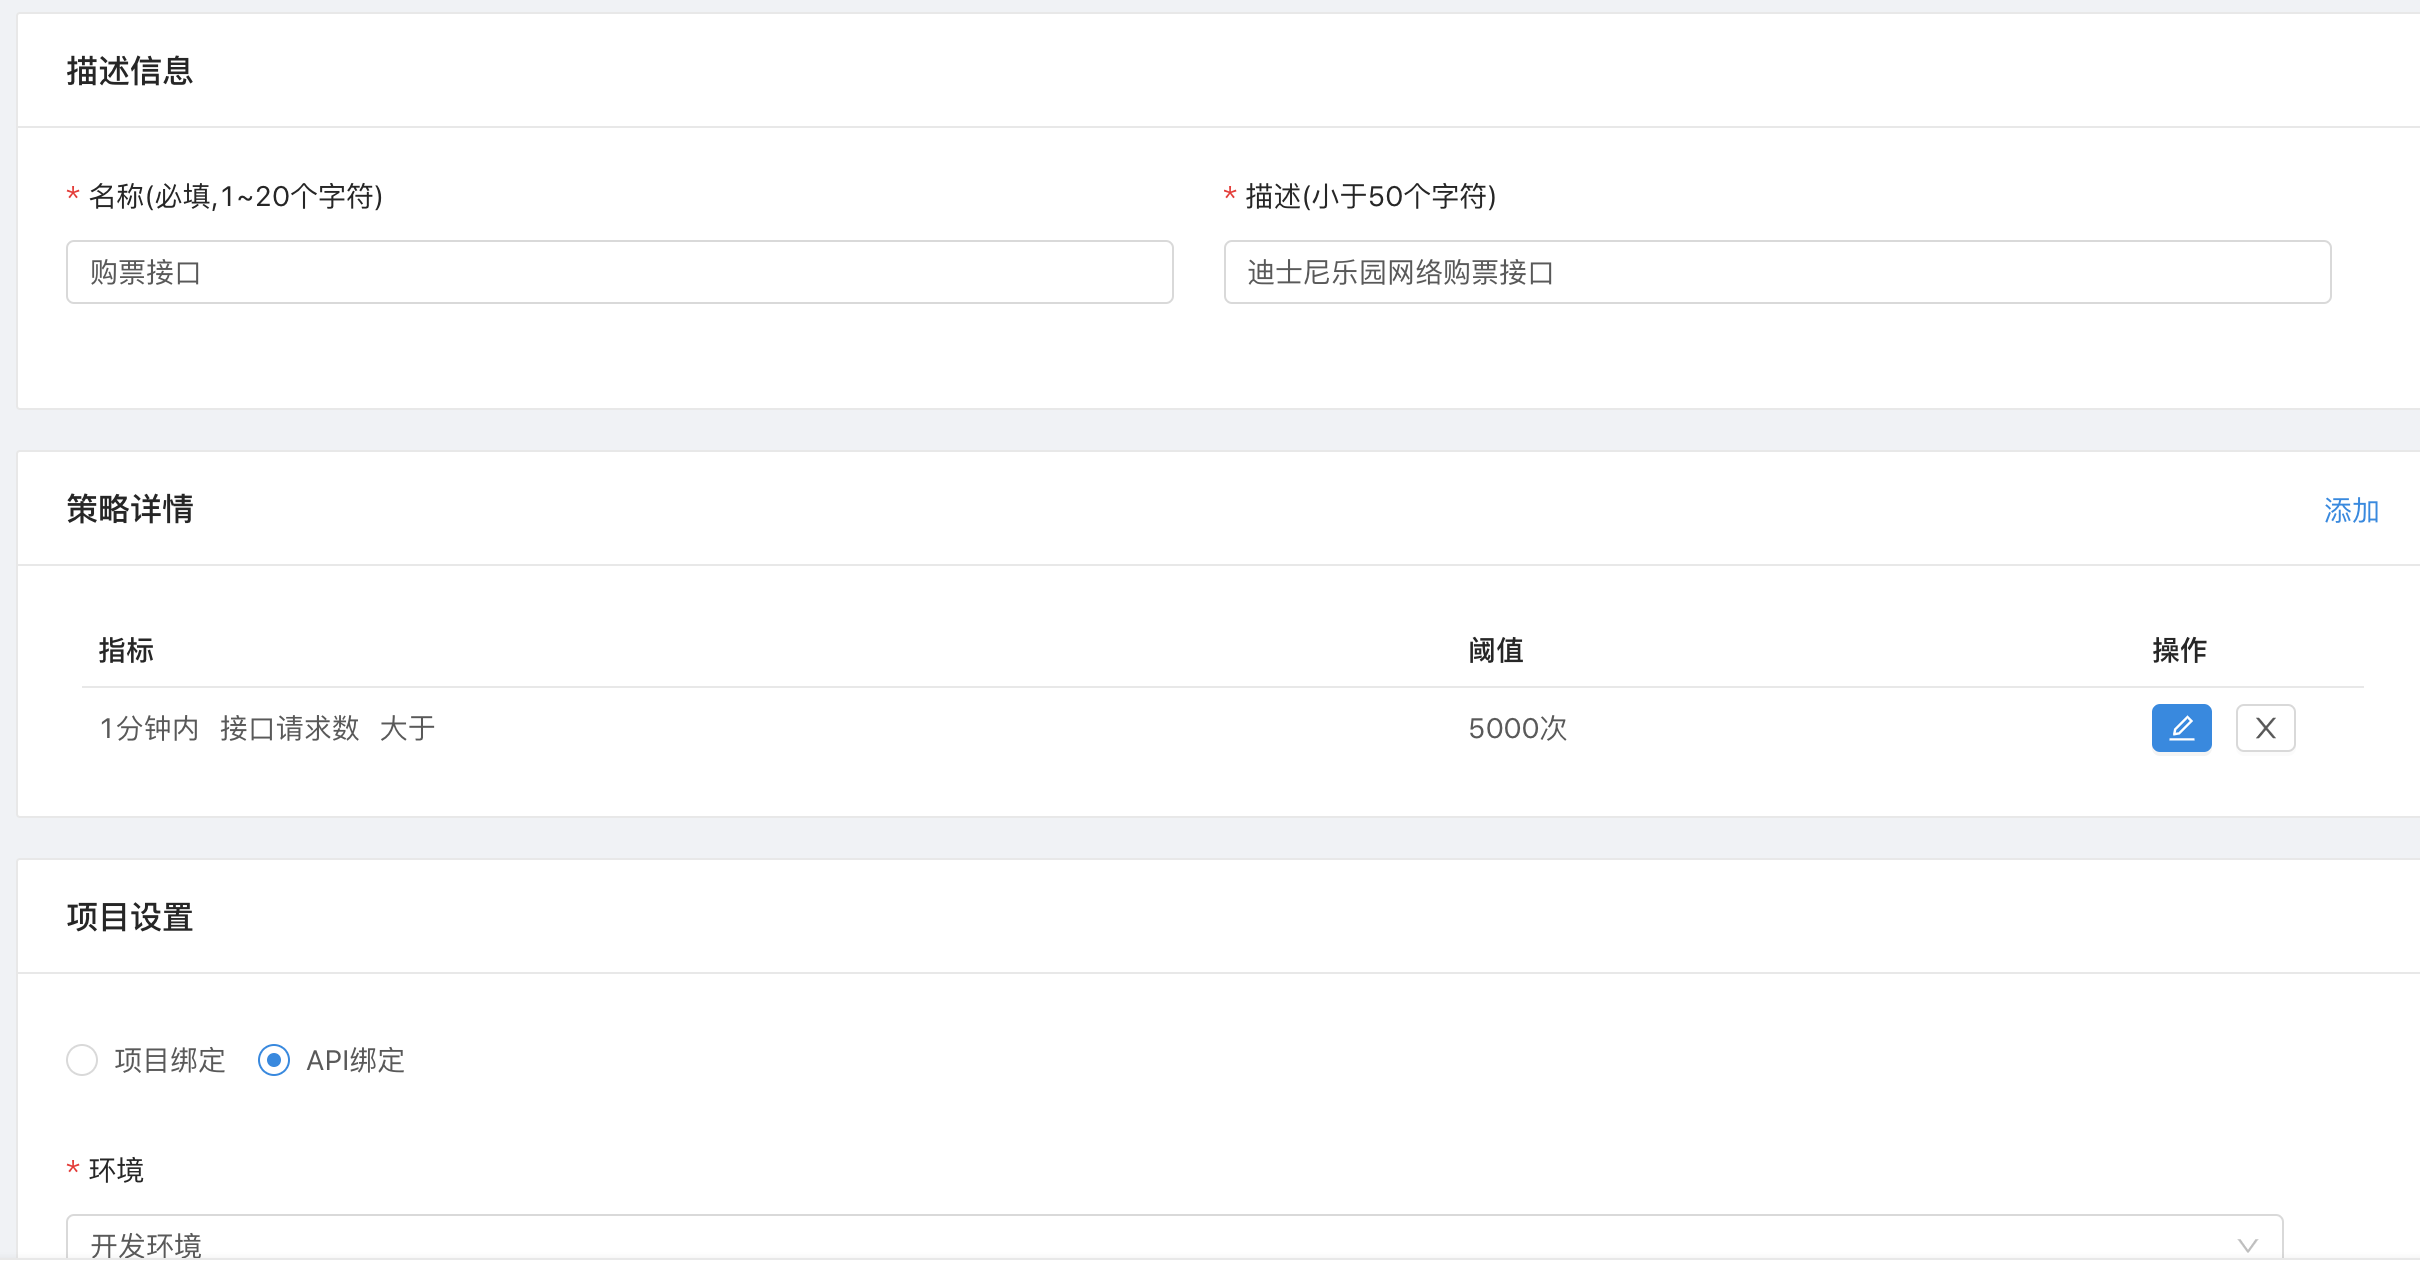Click the 指标 column header
This screenshot has height=1262, width=2420.
(x=126, y=650)
